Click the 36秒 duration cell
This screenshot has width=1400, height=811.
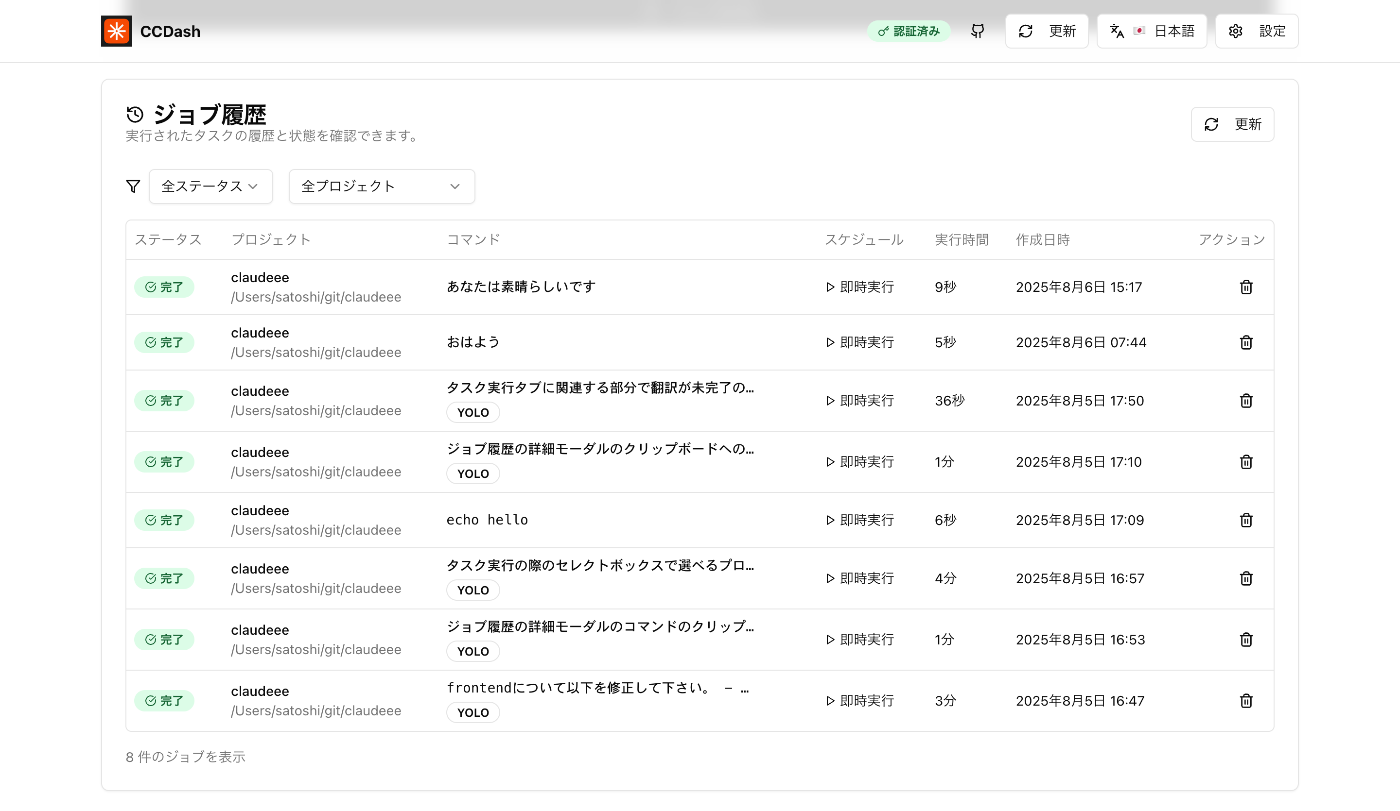click(x=950, y=400)
